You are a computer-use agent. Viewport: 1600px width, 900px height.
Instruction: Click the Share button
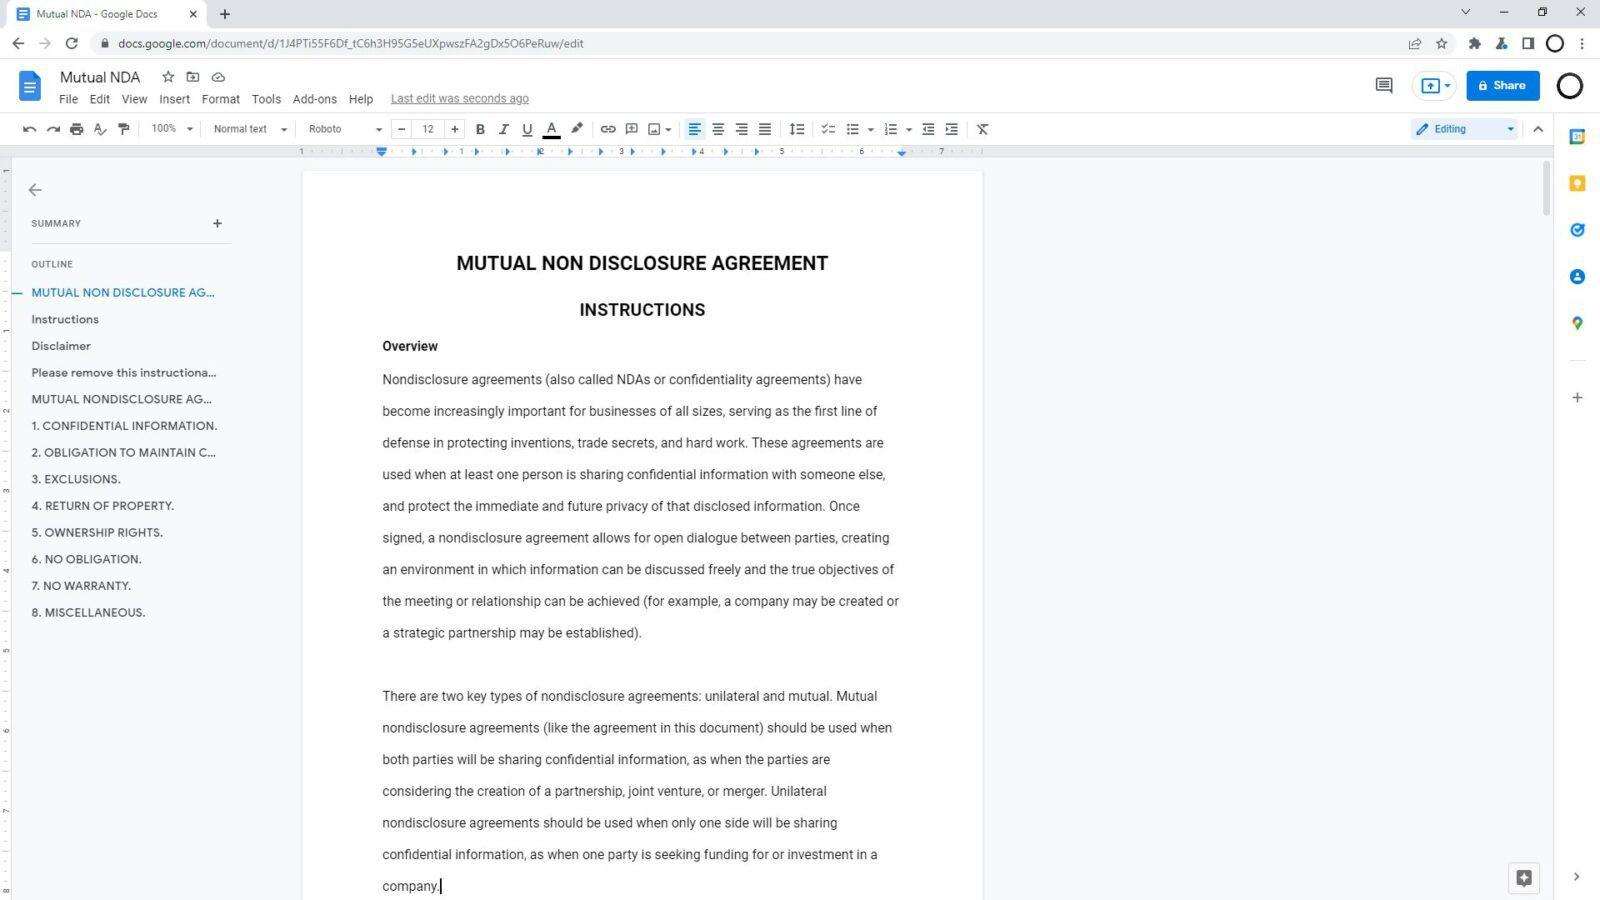[x=1503, y=85]
